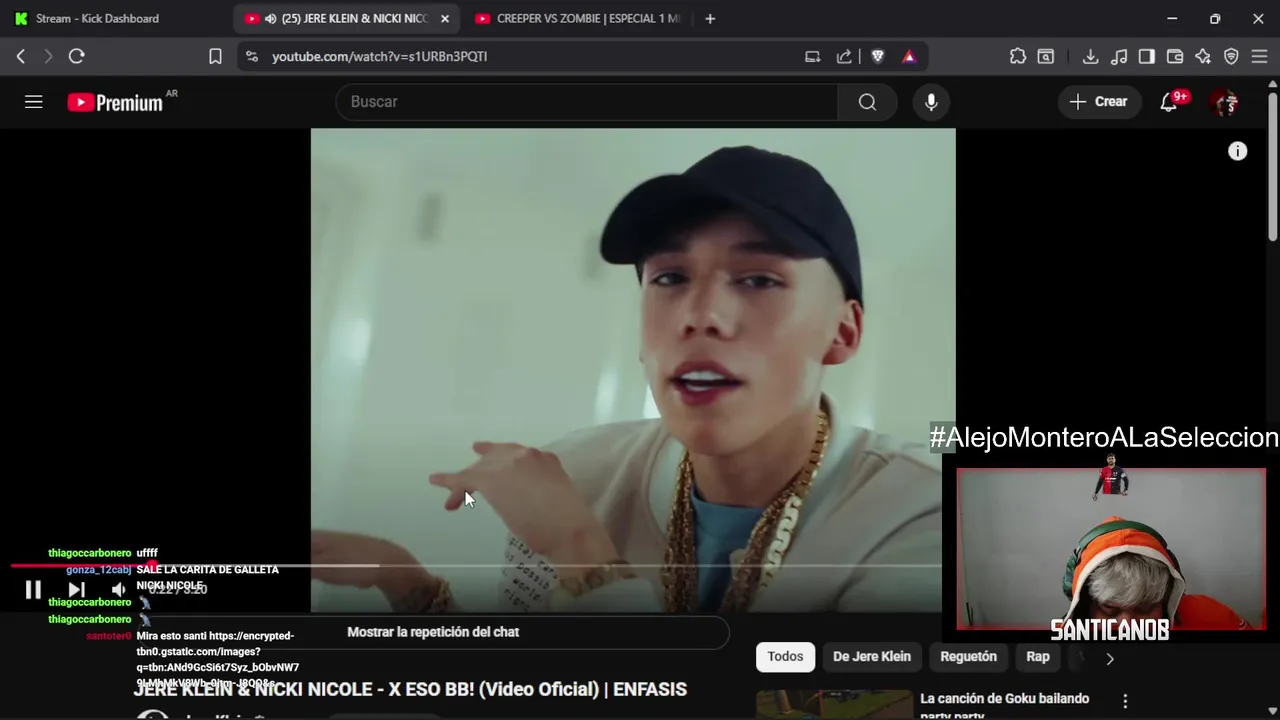Click the video info card icon
Viewport: 1280px width, 720px height.
(1238, 152)
